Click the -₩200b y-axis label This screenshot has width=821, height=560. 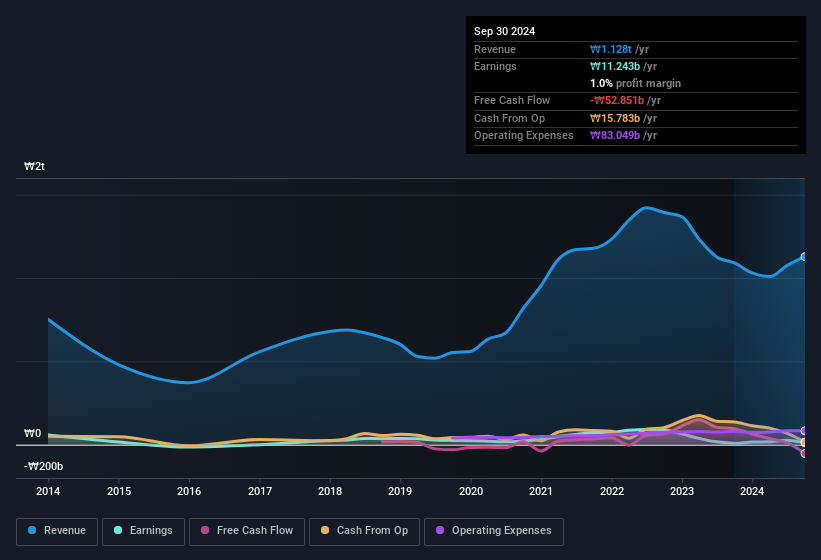coord(43,466)
